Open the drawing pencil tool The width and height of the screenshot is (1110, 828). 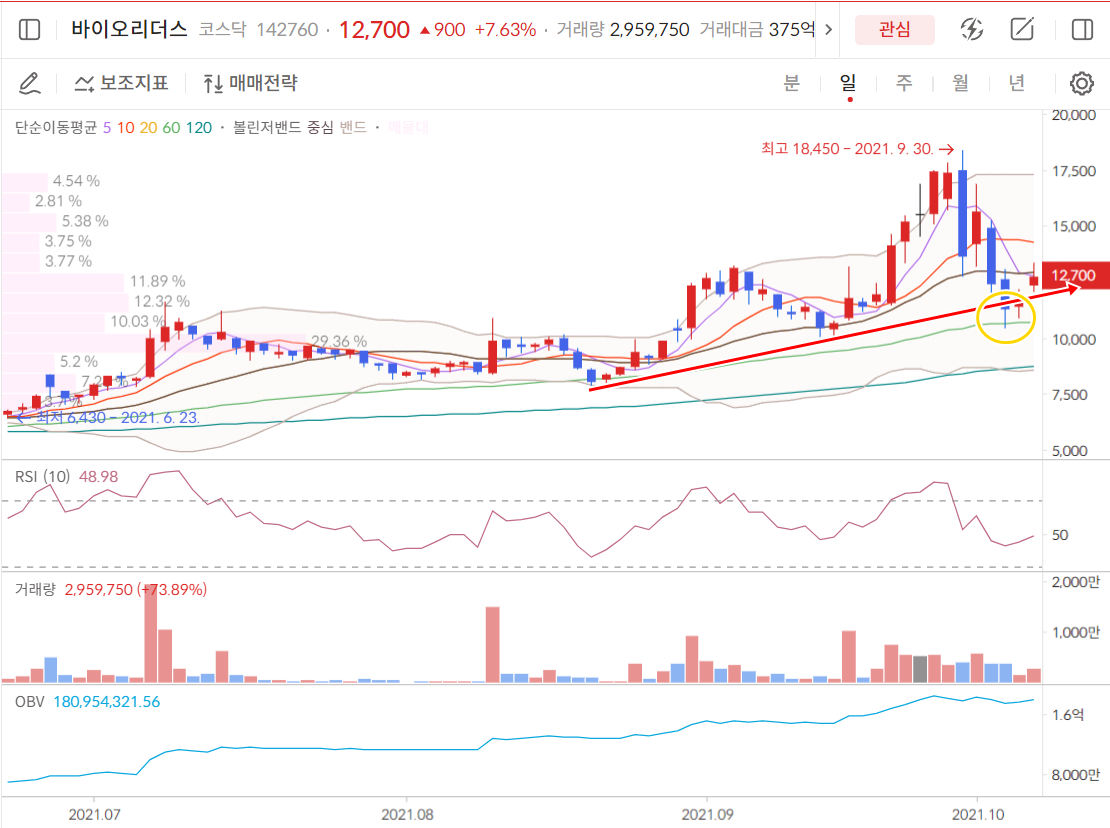coord(30,83)
